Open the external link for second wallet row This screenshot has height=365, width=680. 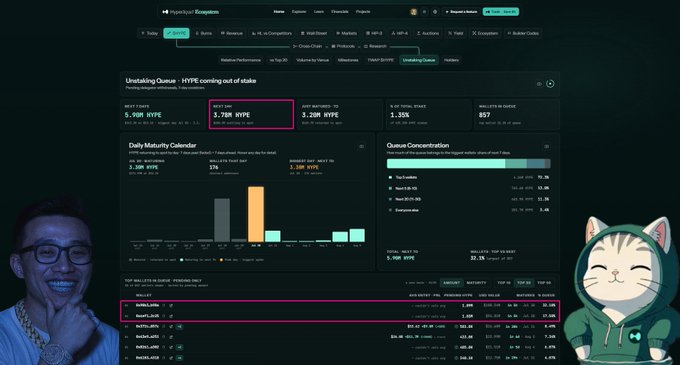tap(171, 316)
